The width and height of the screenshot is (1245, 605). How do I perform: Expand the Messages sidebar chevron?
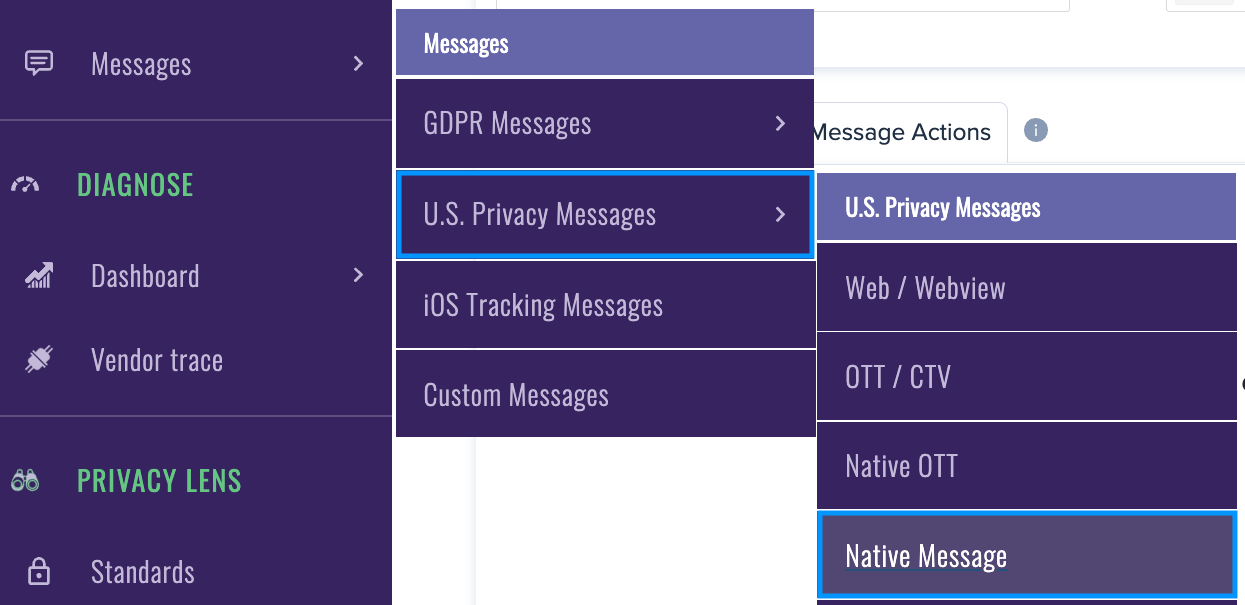click(x=358, y=63)
